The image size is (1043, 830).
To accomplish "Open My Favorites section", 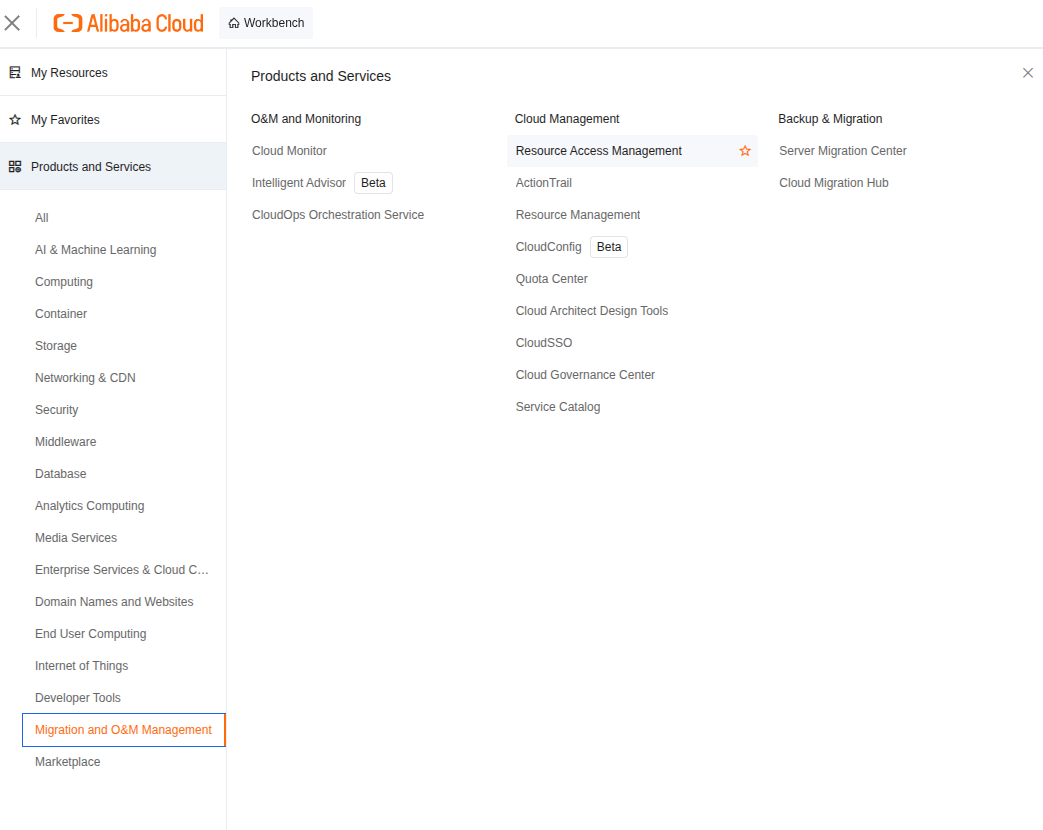I will click(113, 120).
